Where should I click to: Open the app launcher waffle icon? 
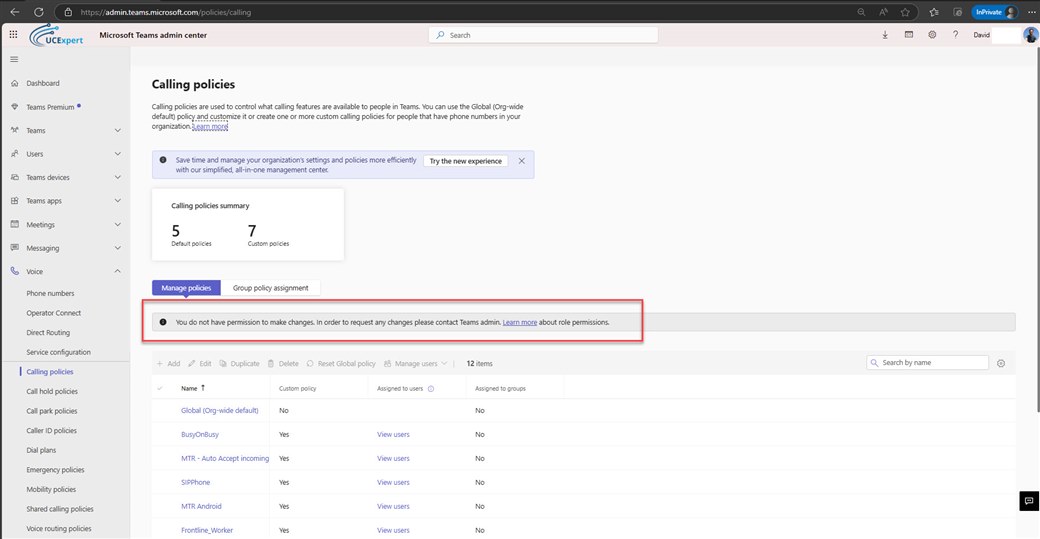pyautogui.click(x=13, y=34)
